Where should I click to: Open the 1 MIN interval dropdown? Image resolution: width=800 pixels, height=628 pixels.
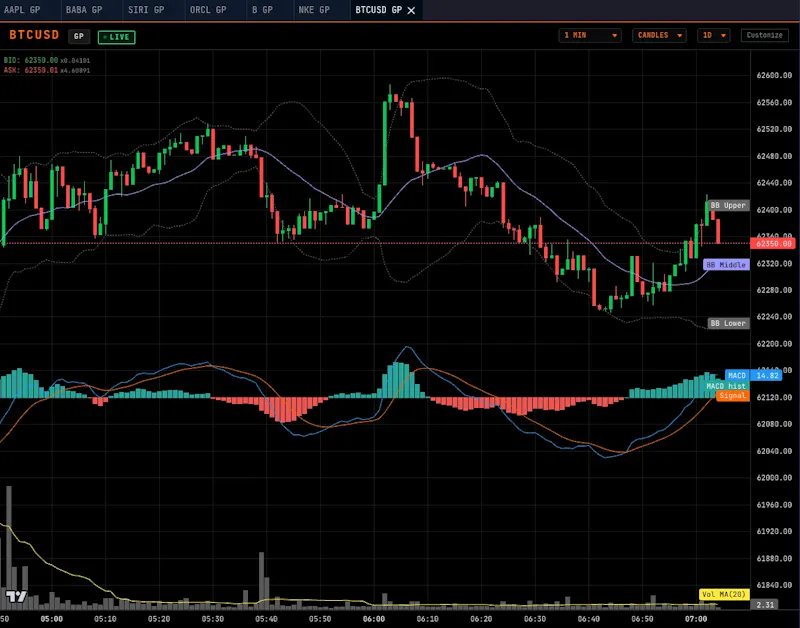(x=590, y=35)
